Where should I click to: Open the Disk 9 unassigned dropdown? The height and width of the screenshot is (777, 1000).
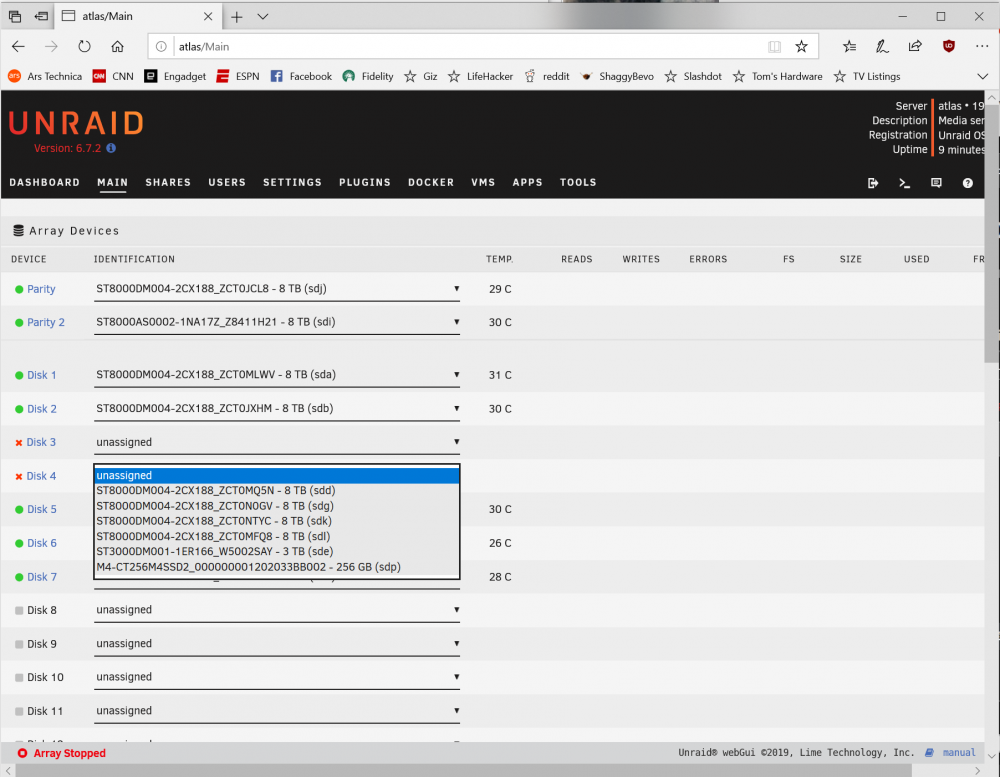pyautogui.click(x=277, y=644)
